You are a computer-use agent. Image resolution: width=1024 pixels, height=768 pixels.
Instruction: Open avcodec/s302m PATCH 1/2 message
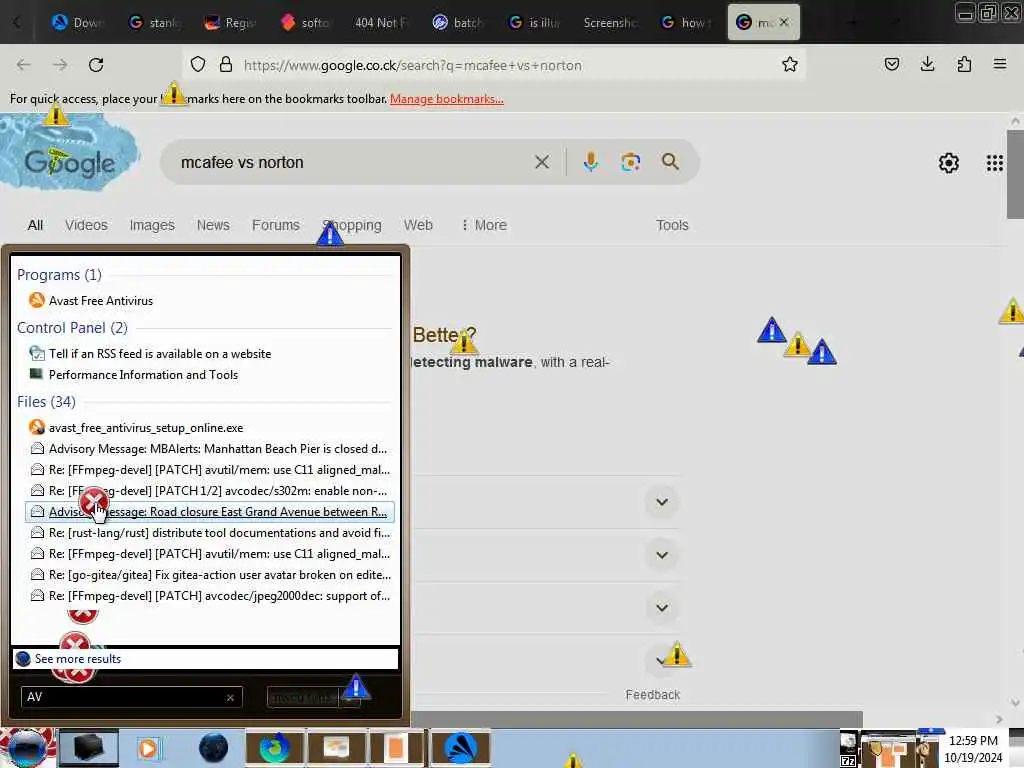209,490
